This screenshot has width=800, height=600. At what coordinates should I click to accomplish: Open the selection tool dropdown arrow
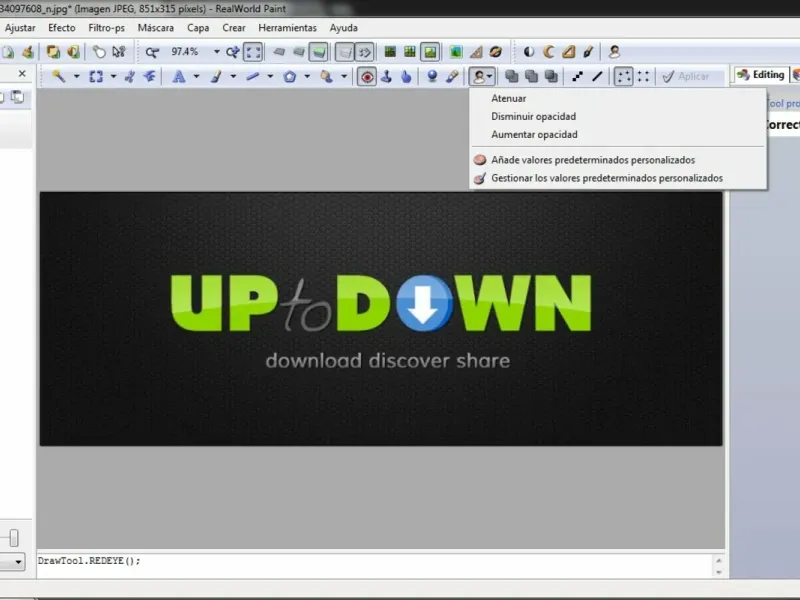[113, 77]
